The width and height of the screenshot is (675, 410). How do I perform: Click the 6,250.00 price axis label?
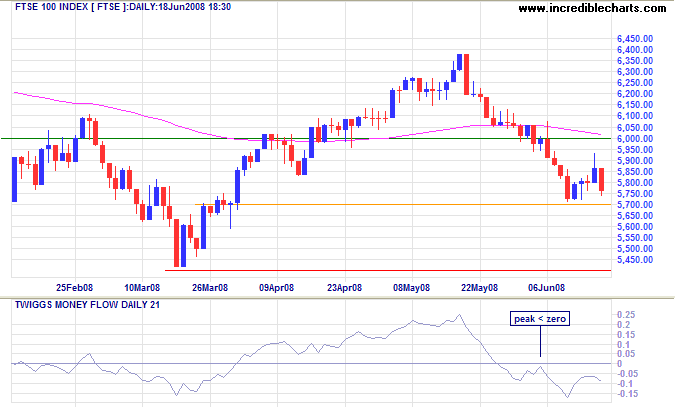pos(635,83)
